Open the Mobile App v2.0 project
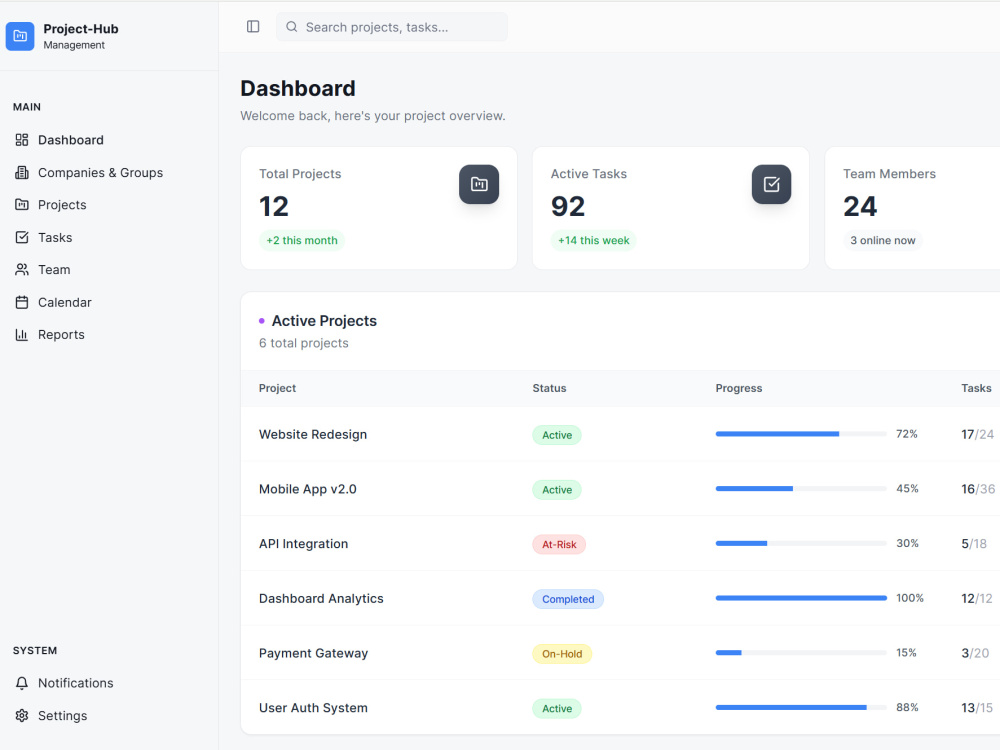Image resolution: width=1000 pixels, height=750 pixels. click(x=620, y=489)
